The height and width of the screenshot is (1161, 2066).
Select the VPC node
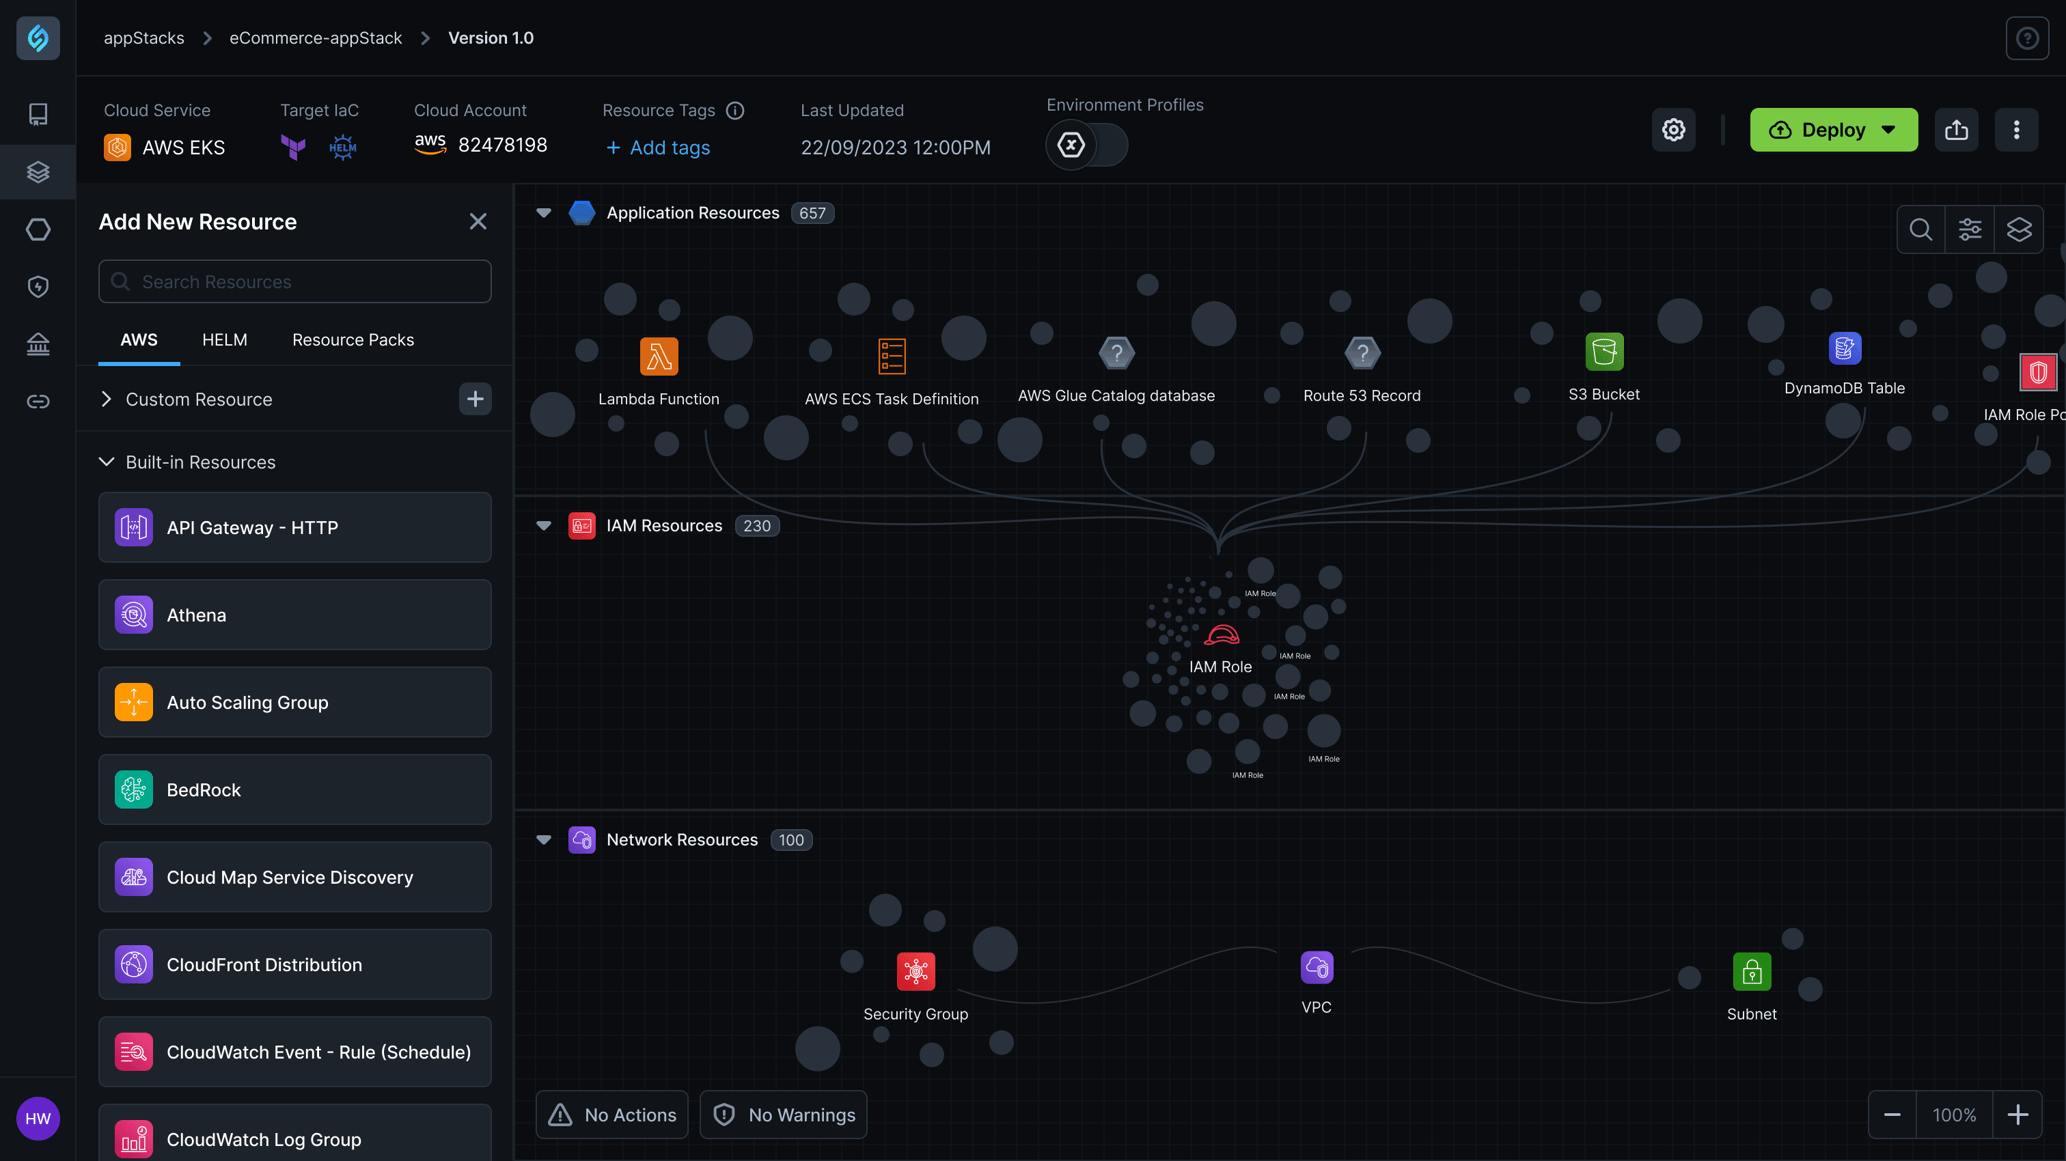coord(1316,967)
